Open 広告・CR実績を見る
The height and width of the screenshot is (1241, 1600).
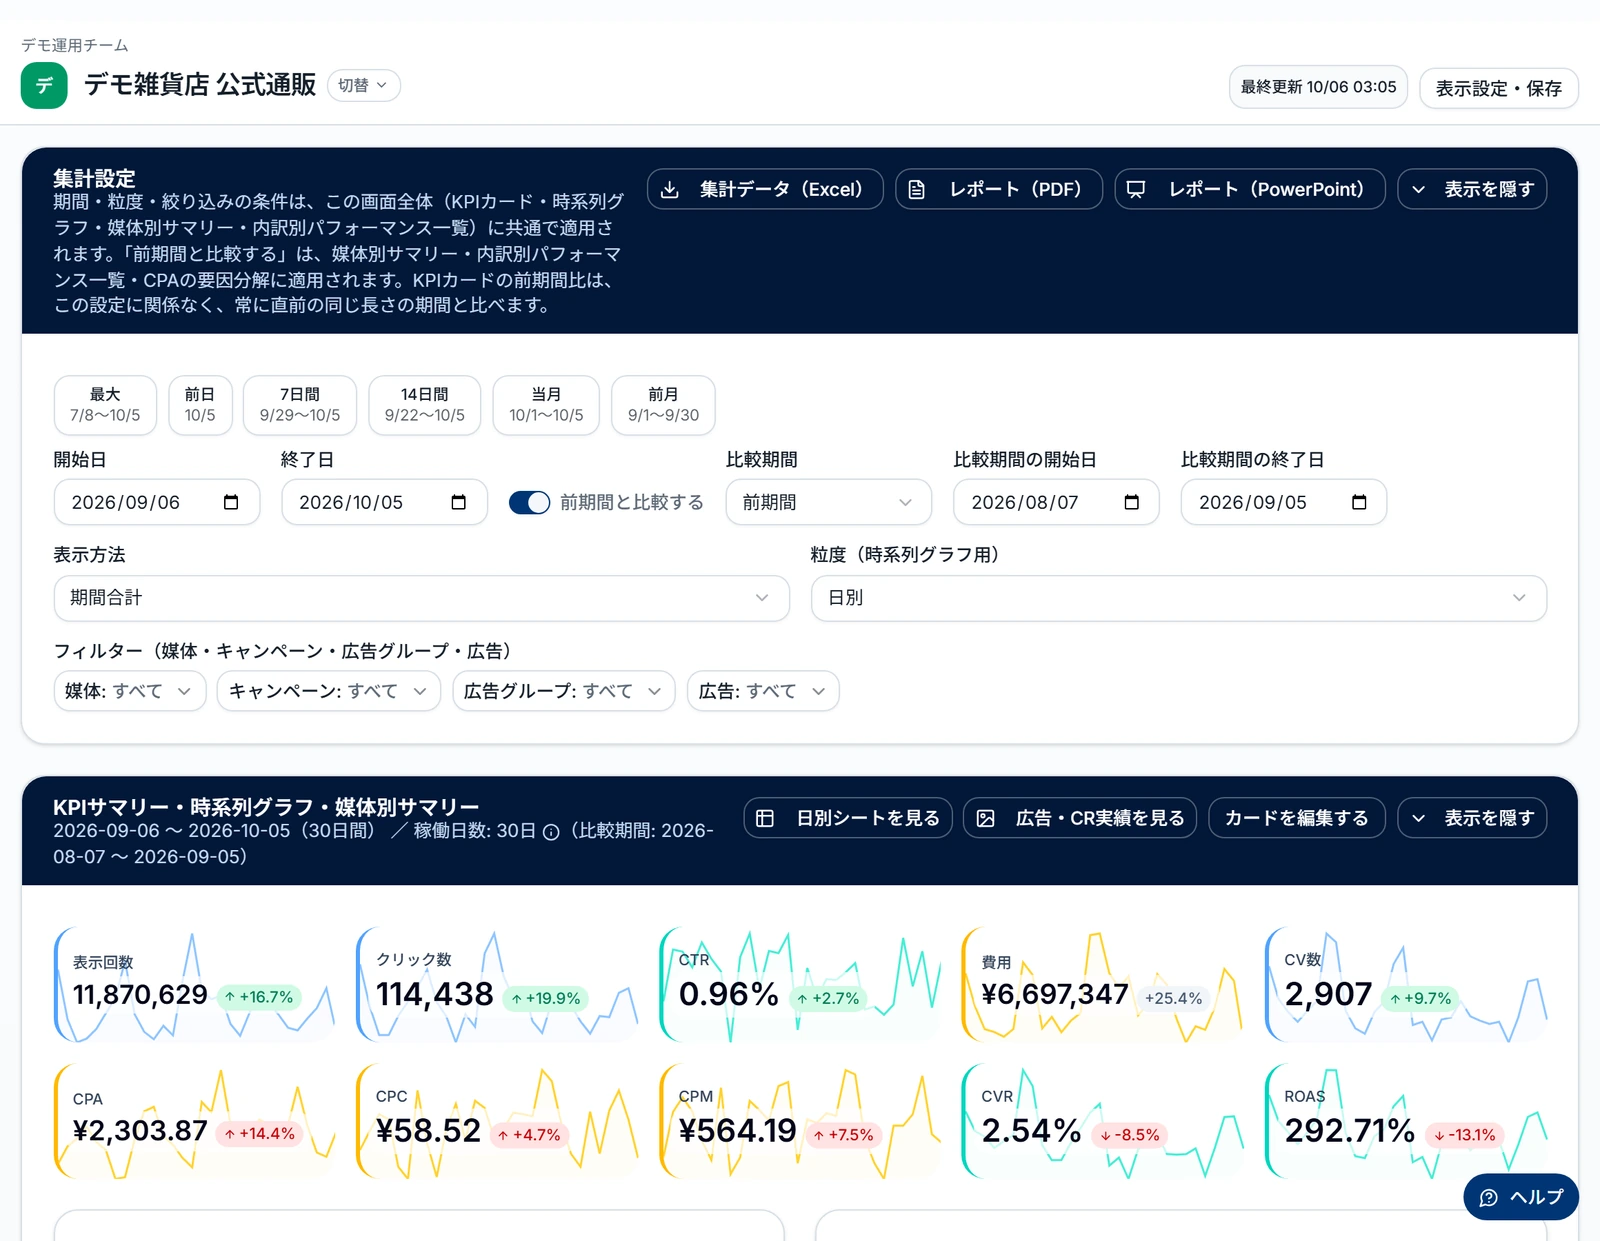1080,818
